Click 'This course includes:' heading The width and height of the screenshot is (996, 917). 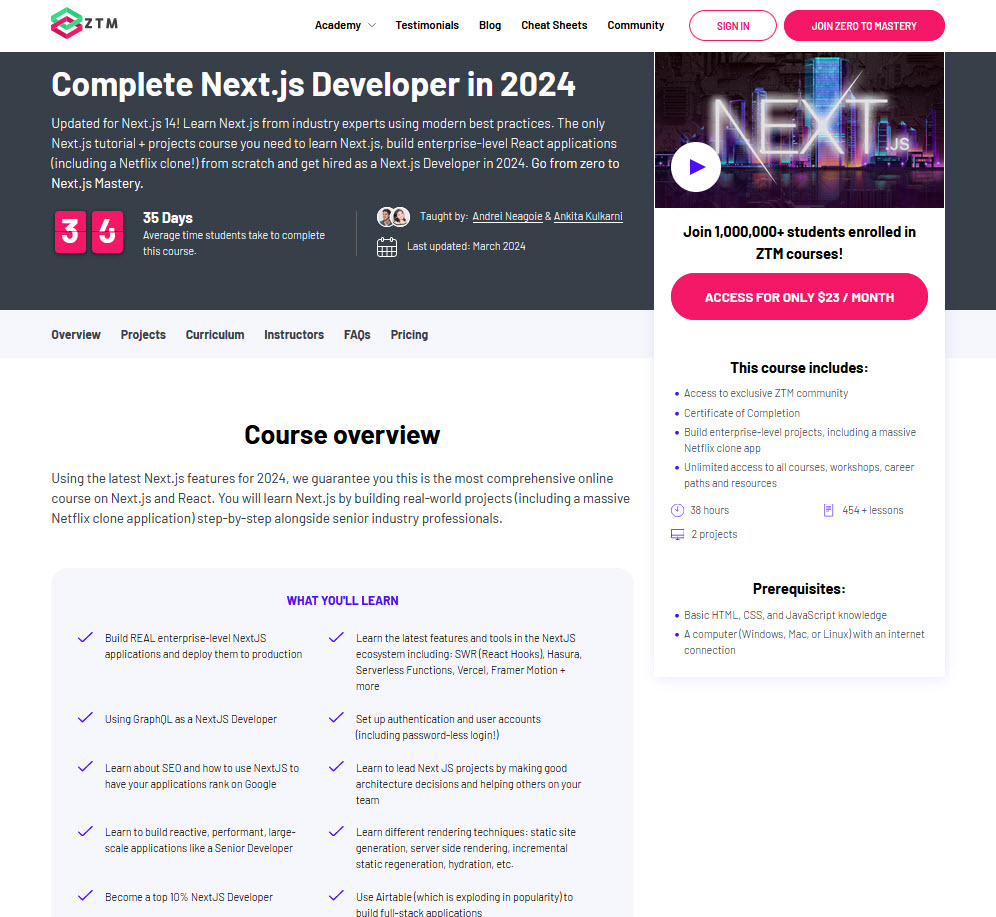point(798,368)
